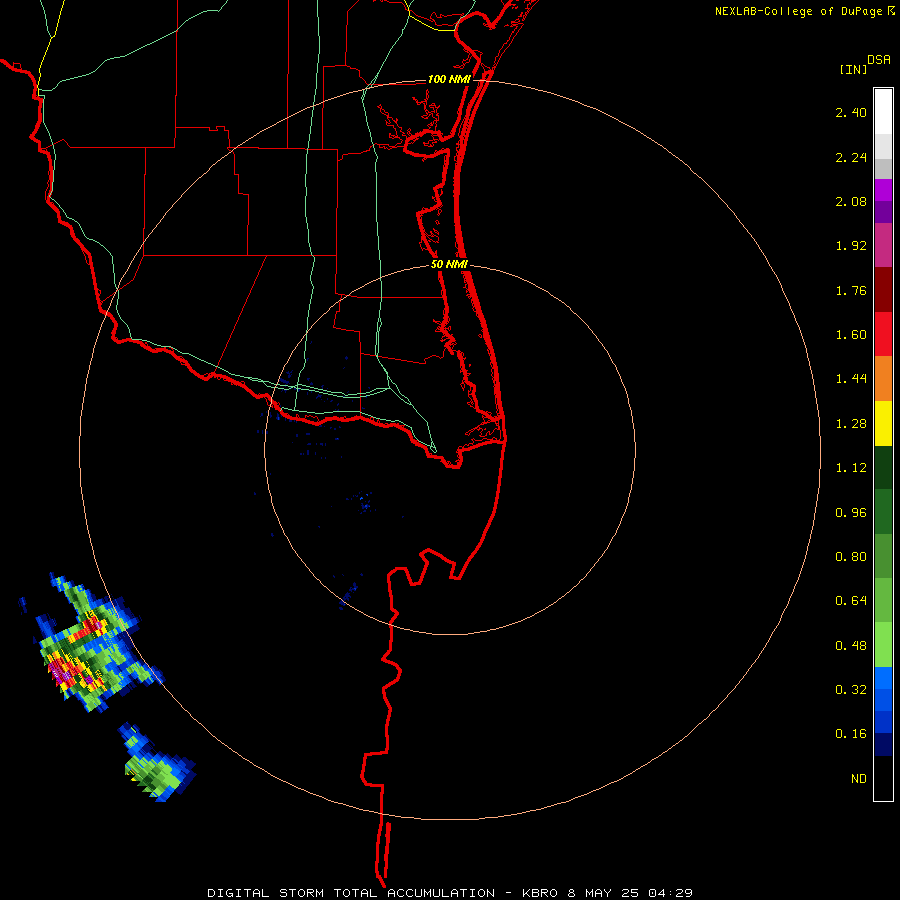Select the 1.28 legend value
Screen dimensions: 900x900
tap(851, 424)
